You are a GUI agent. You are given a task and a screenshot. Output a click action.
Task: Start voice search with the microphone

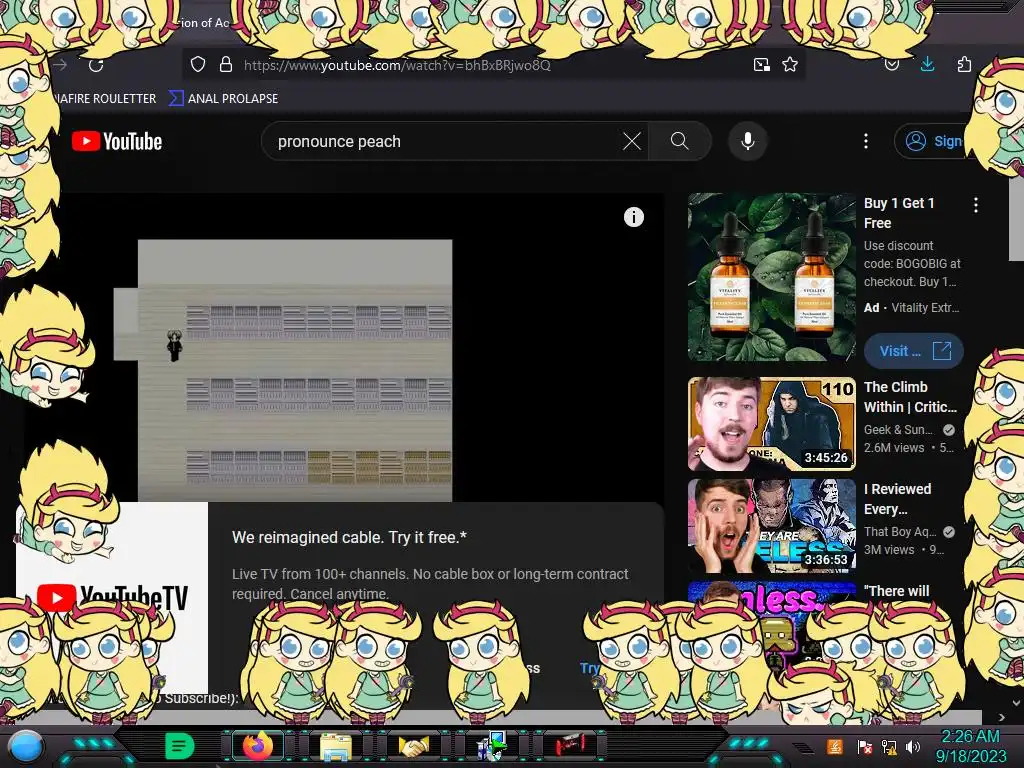coord(748,141)
